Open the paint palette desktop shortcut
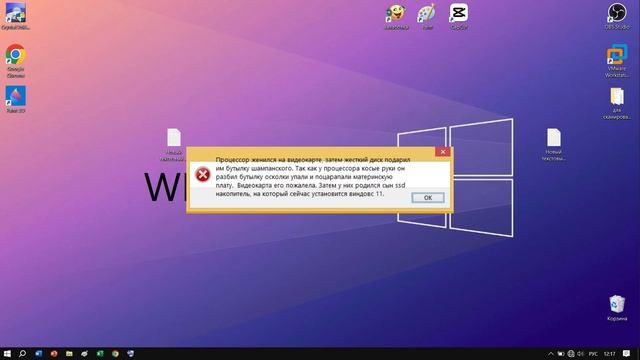 [x=427, y=17]
